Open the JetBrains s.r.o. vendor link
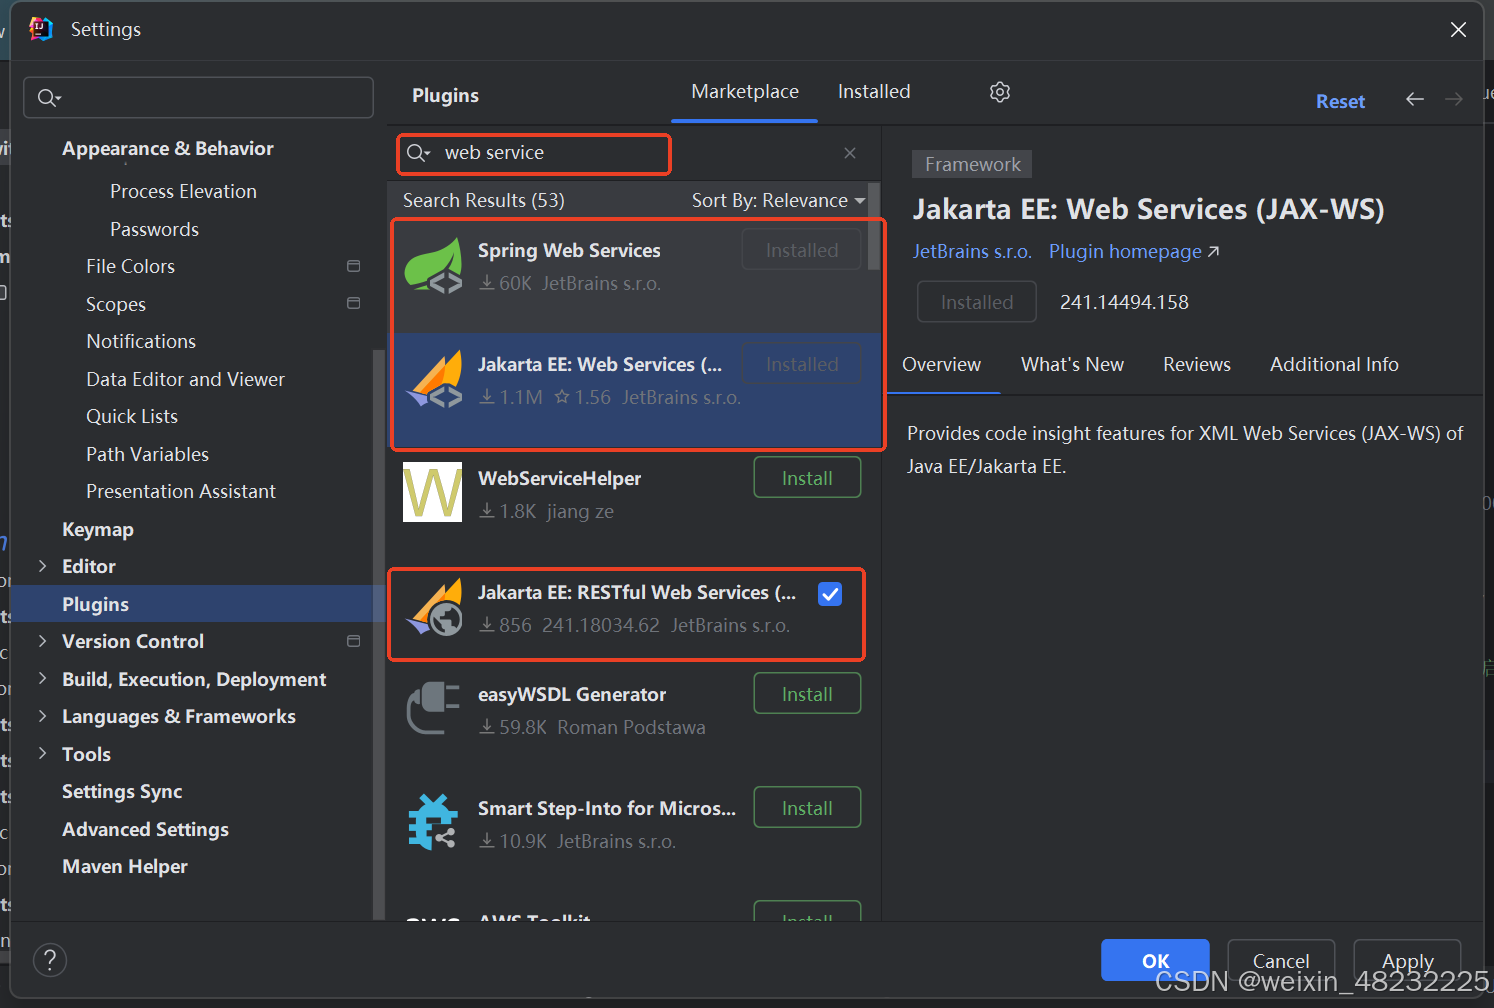Screen dimensions: 1494x1008 pyautogui.click(x=972, y=252)
